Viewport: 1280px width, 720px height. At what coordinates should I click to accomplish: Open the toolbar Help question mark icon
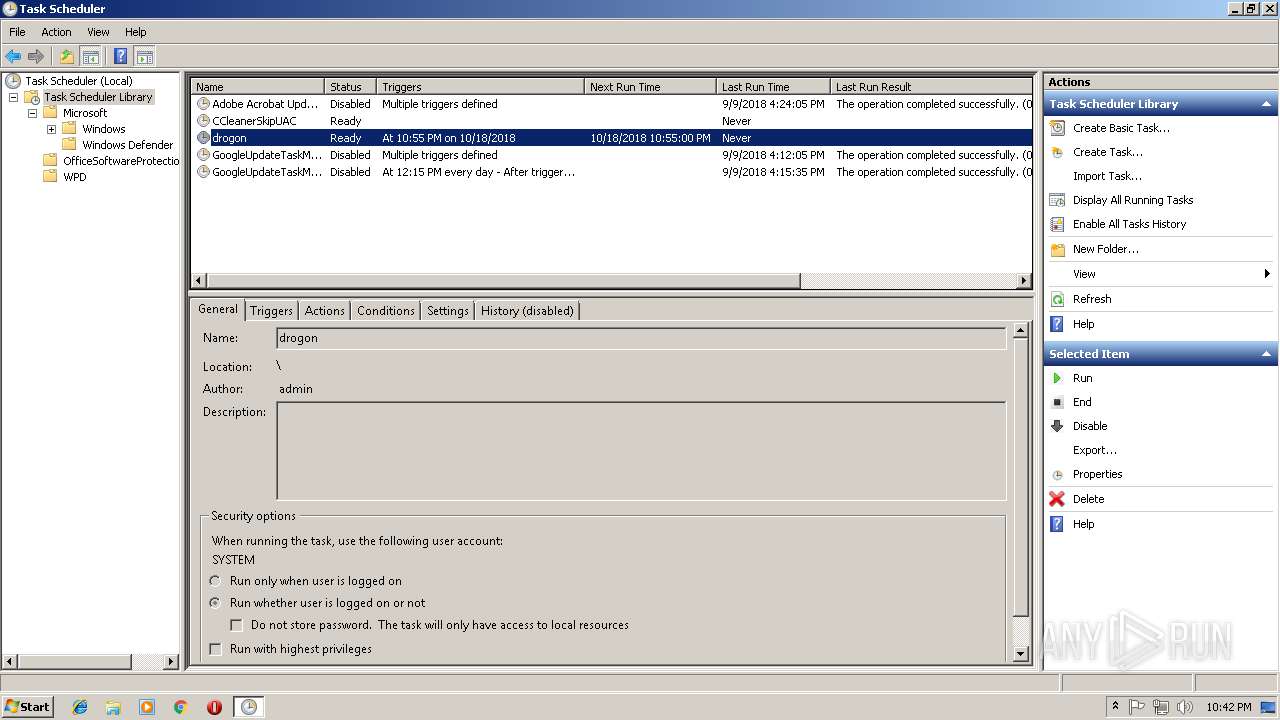point(121,57)
